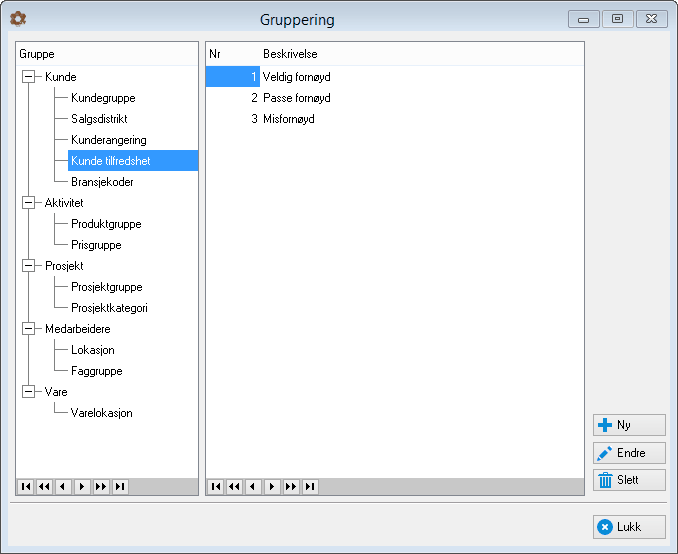This screenshot has height=554, width=678.
Task: Click the Endre button to edit entry
Action: click(x=629, y=453)
